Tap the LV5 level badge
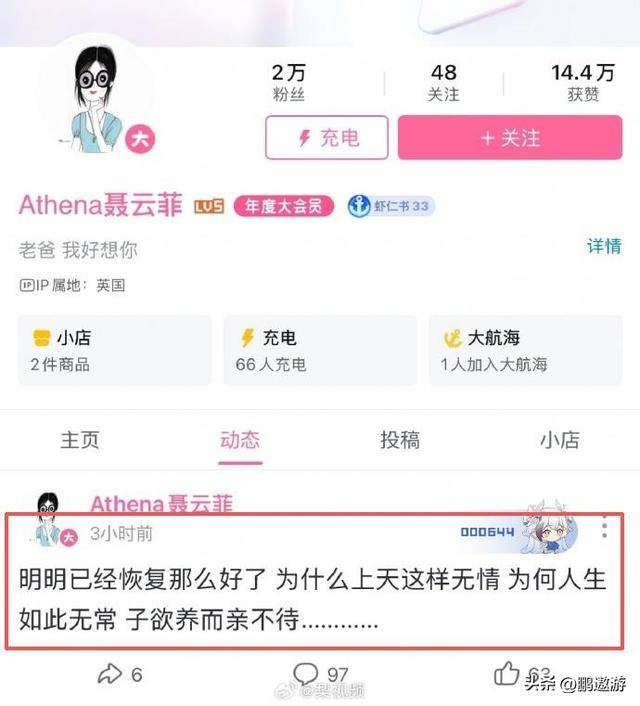The width and height of the screenshot is (640, 706). tap(209, 207)
